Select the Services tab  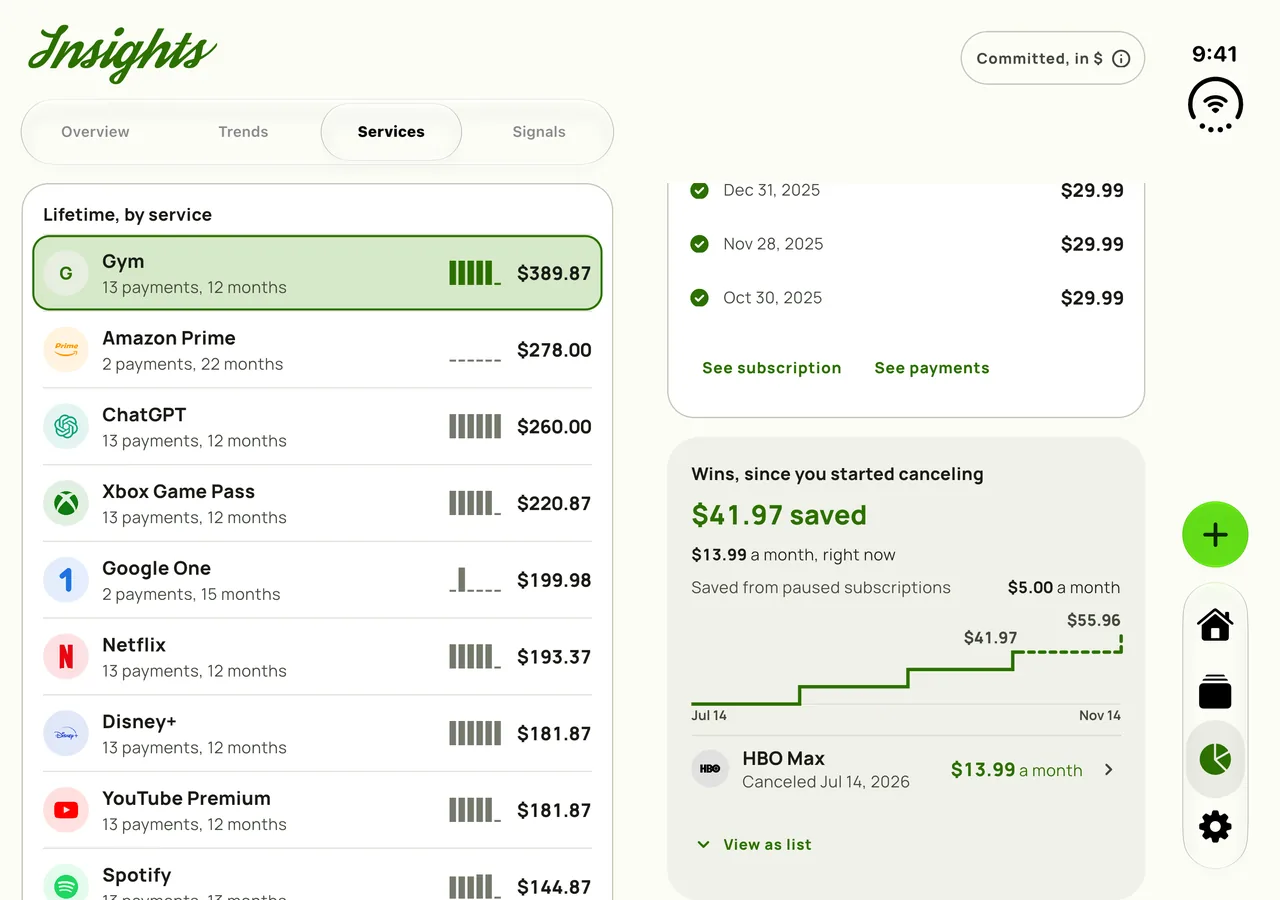[391, 132]
